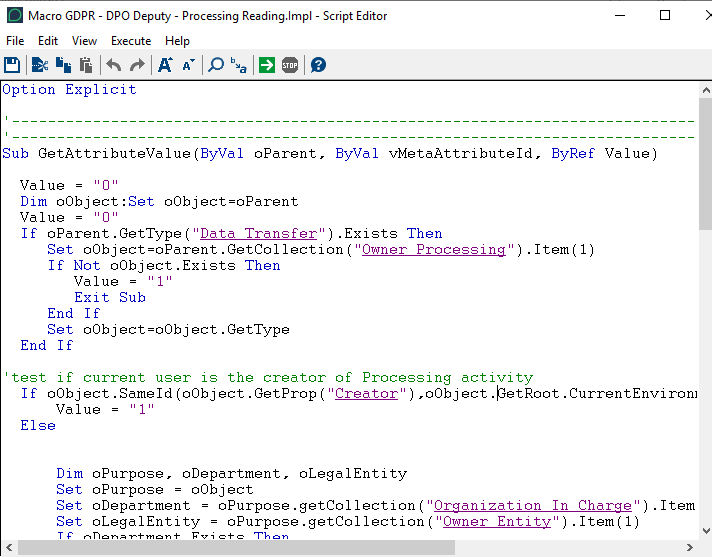Open Find with the magnifier icon

click(216, 65)
